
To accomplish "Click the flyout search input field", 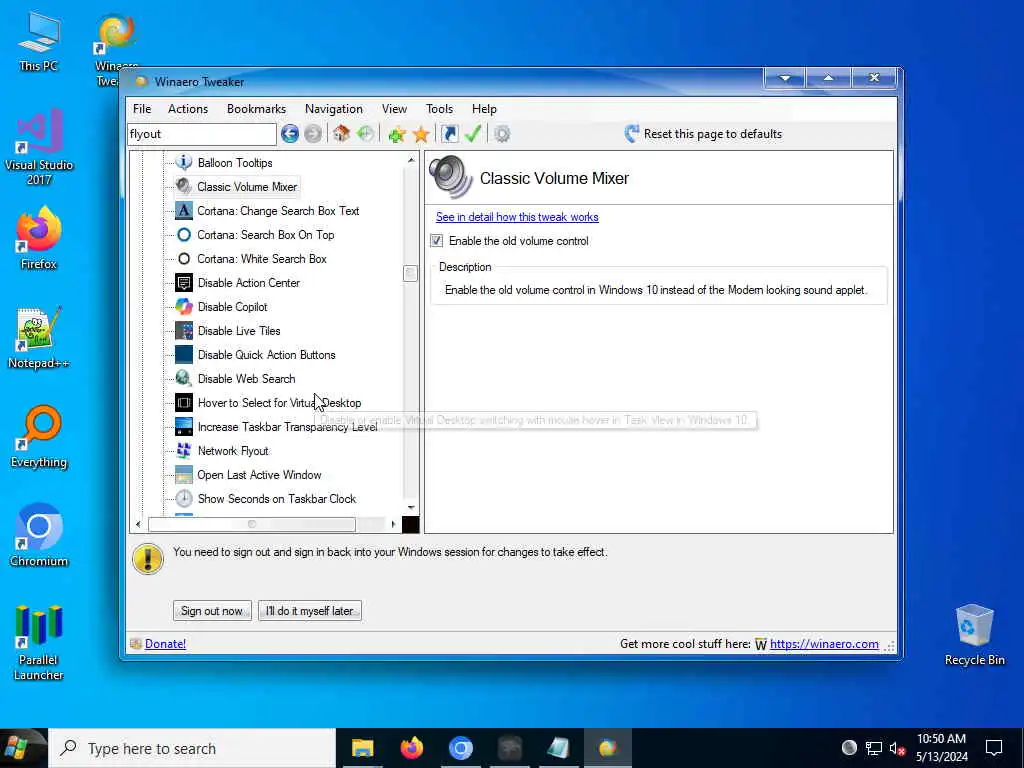I will (202, 134).
